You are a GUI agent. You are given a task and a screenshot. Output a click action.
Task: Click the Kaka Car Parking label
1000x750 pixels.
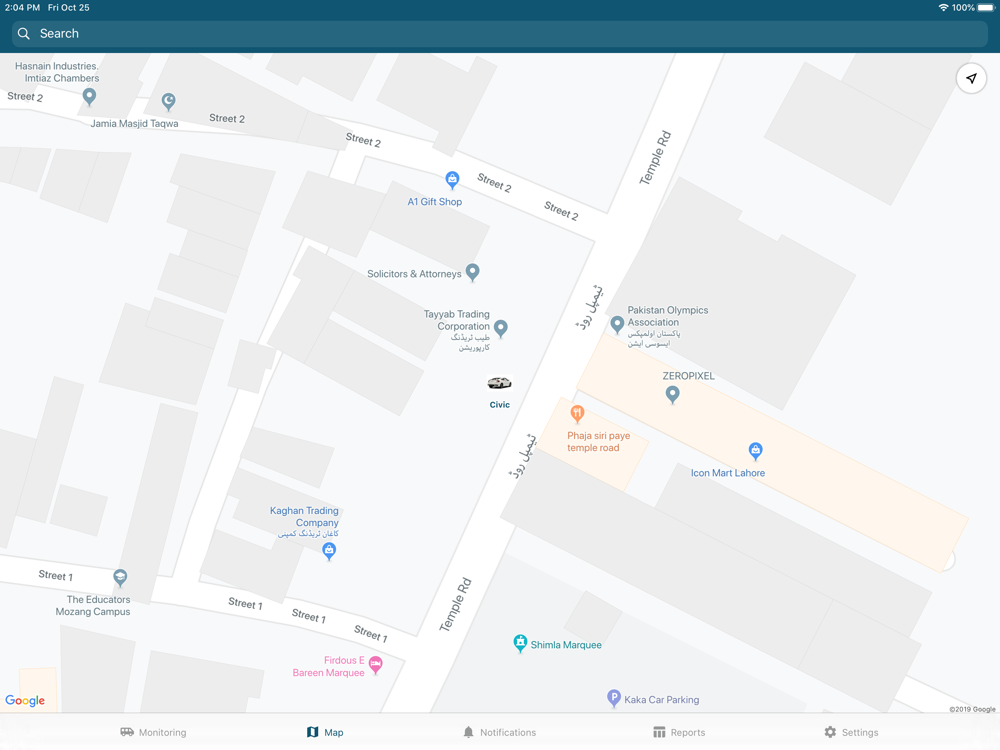pos(661,700)
